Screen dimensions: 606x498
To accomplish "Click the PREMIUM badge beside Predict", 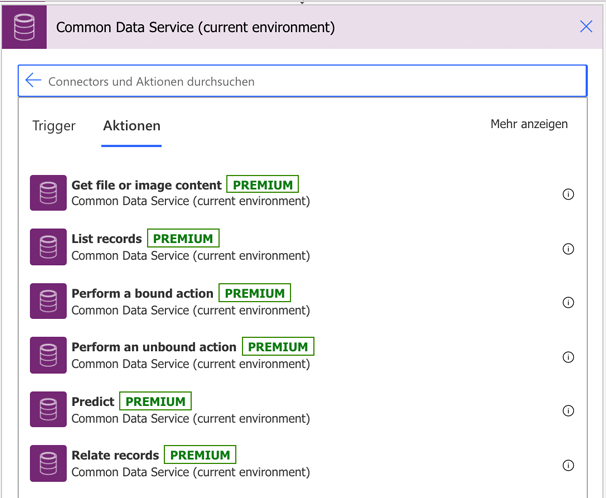I will click(x=155, y=401).
